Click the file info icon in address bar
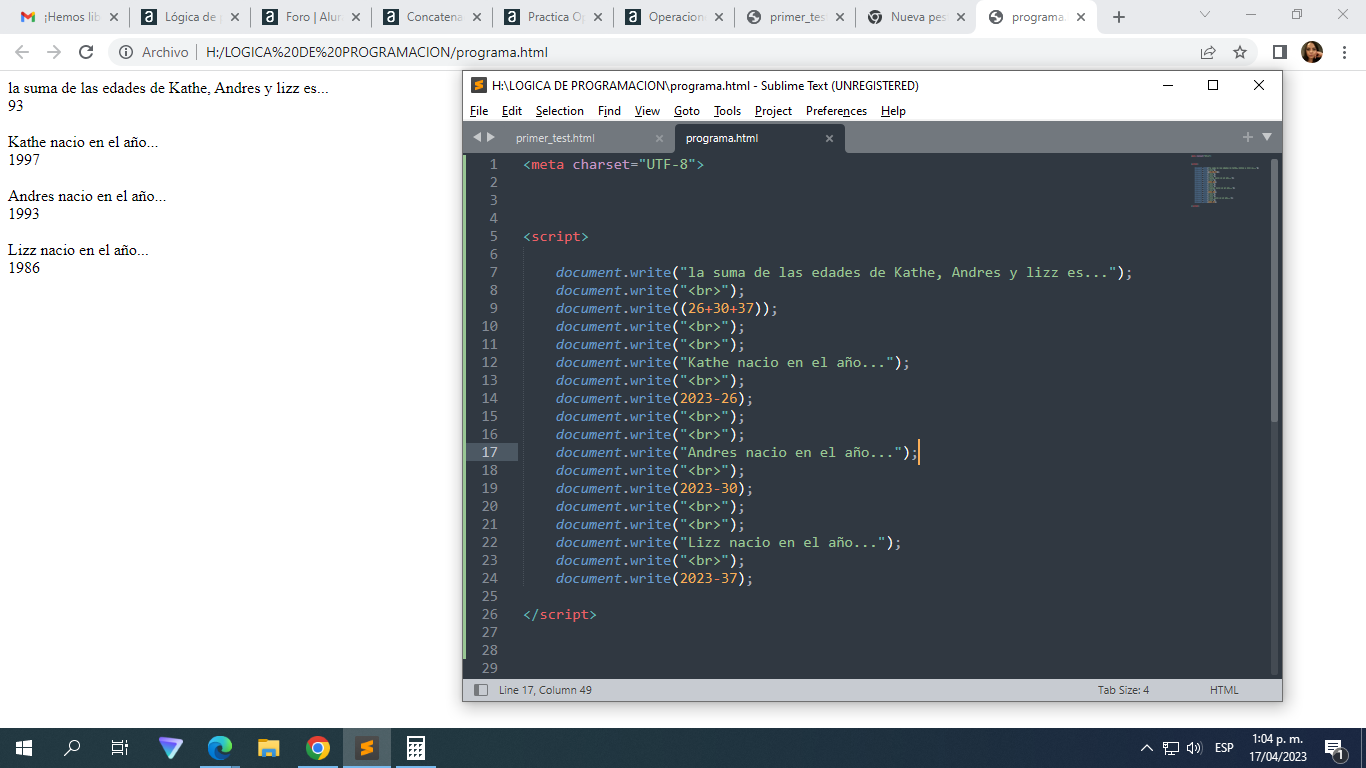 pos(126,52)
